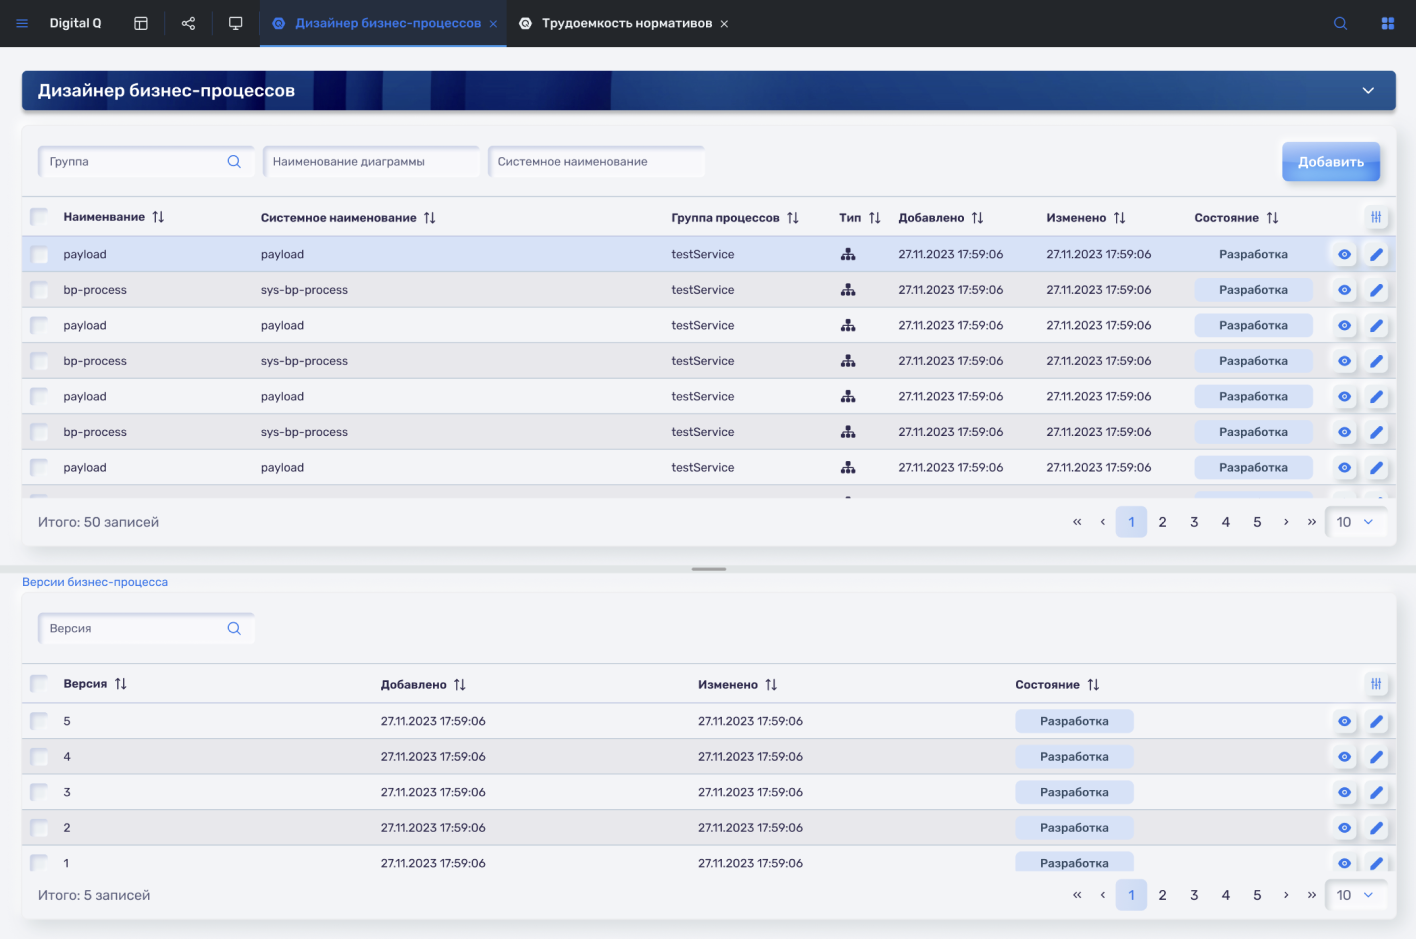Open column settings icon in processes table
Image resolution: width=1416 pixels, height=939 pixels.
click(x=1376, y=217)
